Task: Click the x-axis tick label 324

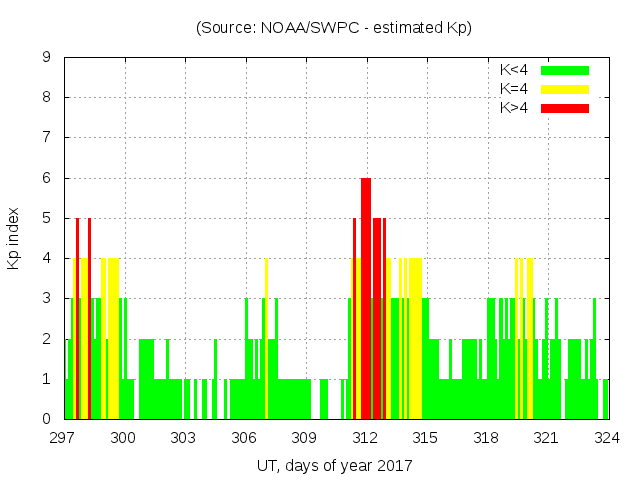Action: 607,437
